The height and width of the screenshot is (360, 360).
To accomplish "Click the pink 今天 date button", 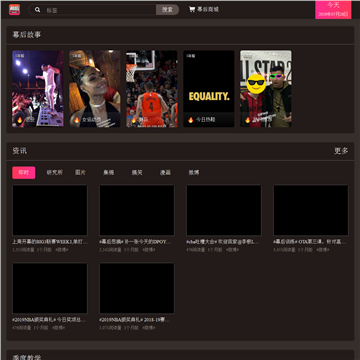I will 333,10.
